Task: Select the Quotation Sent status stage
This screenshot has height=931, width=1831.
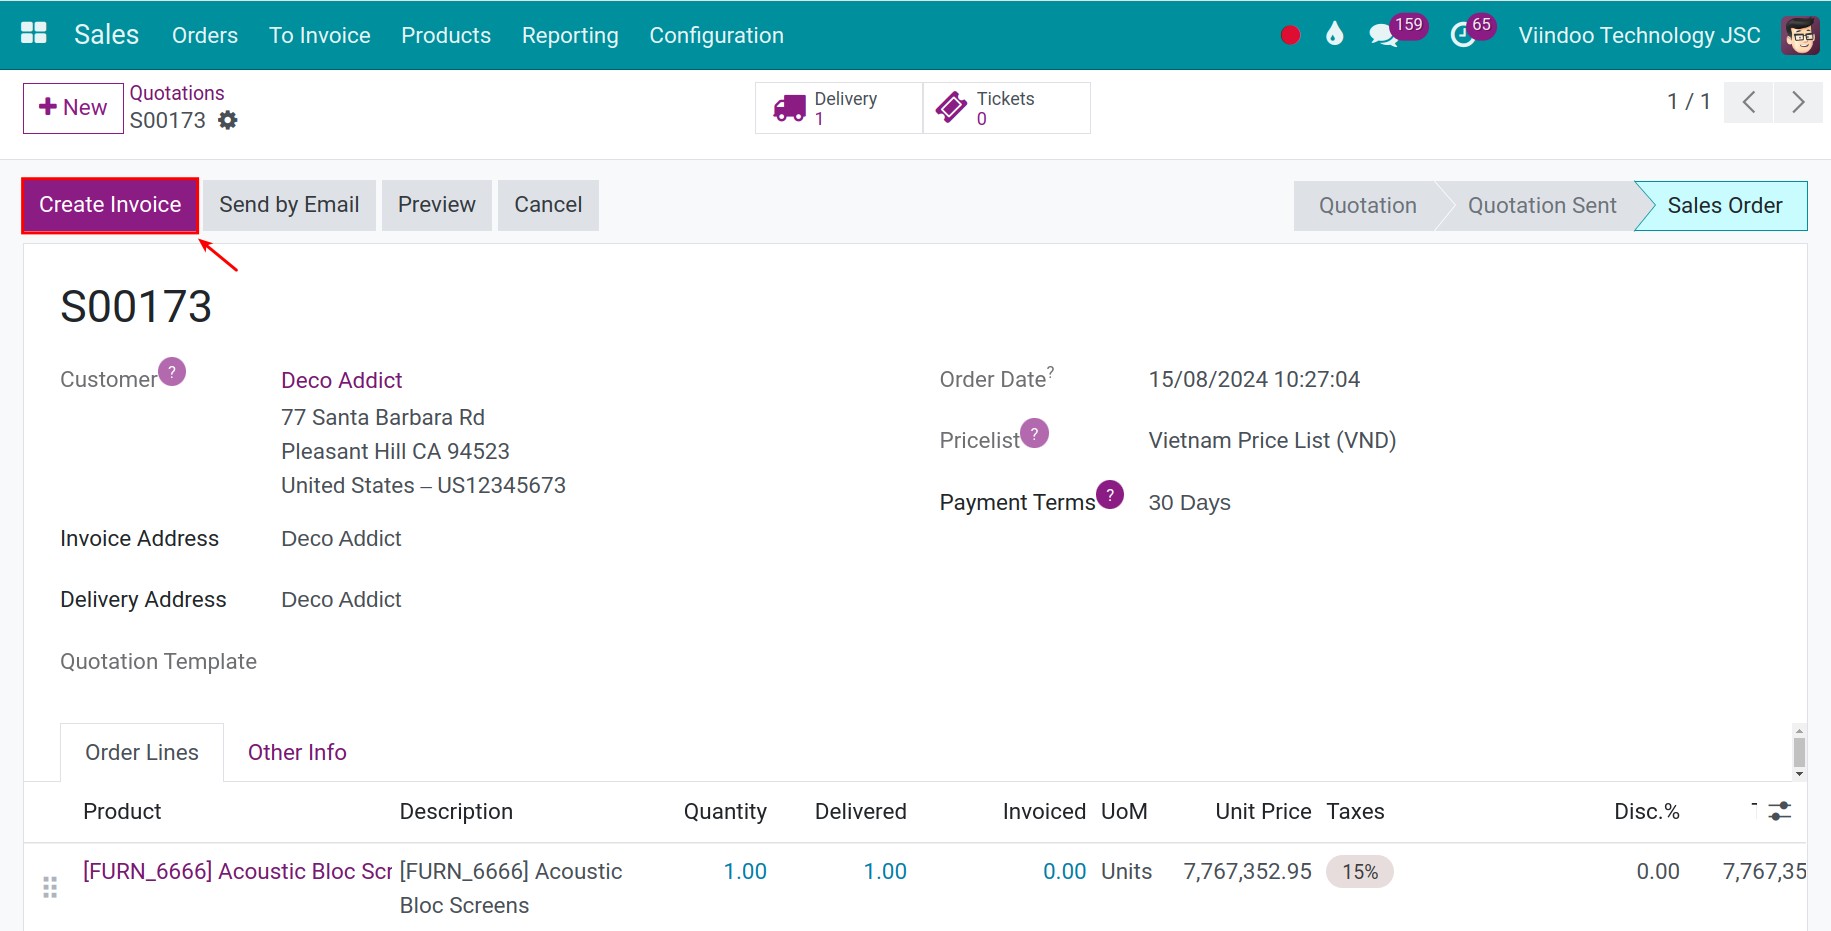Action: click(1542, 206)
